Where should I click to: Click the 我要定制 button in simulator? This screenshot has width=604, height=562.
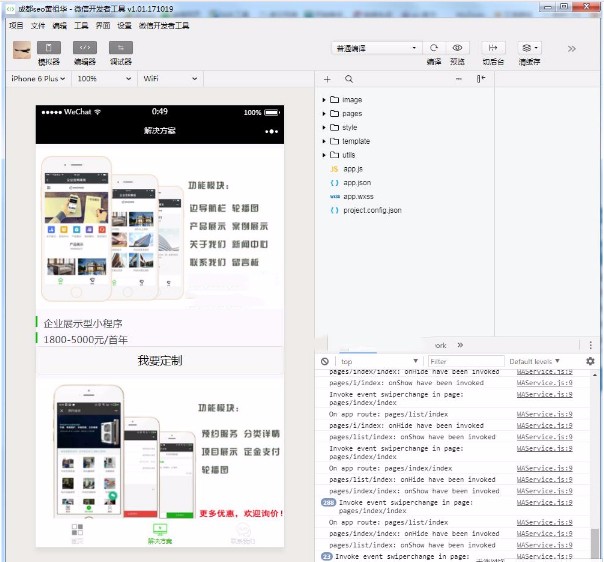[160, 361]
